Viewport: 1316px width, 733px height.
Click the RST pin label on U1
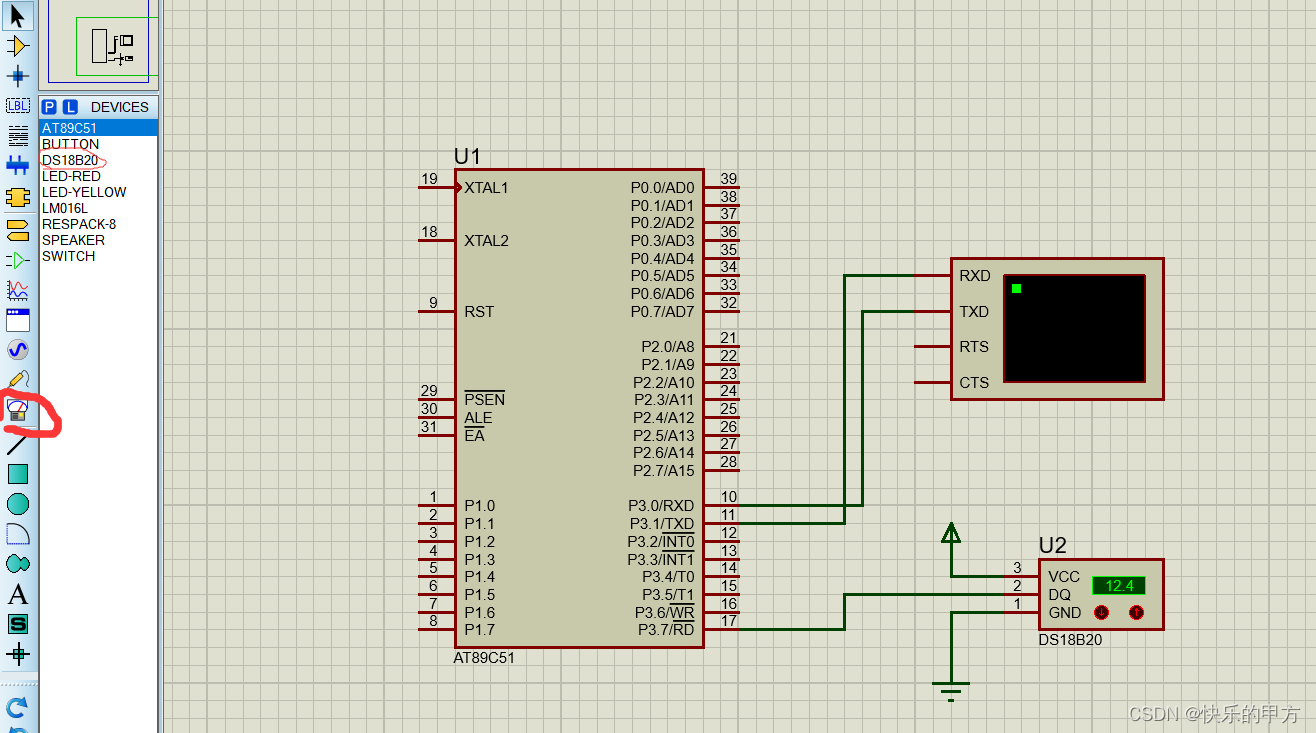click(x=479, y=312)
